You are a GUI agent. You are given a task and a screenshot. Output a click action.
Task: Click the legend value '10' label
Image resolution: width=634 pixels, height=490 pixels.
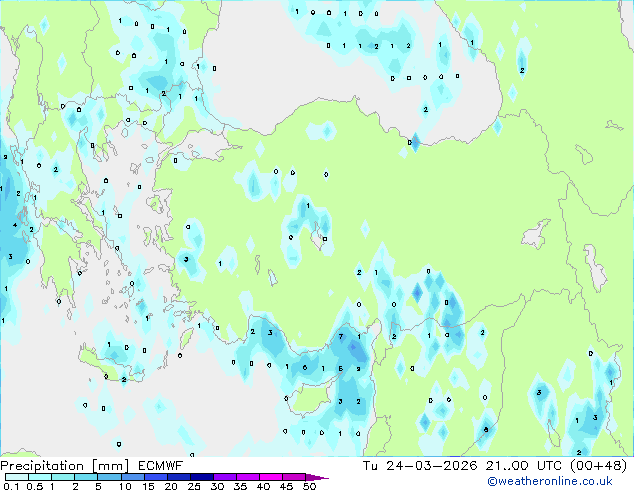click(x=125, y=486)
